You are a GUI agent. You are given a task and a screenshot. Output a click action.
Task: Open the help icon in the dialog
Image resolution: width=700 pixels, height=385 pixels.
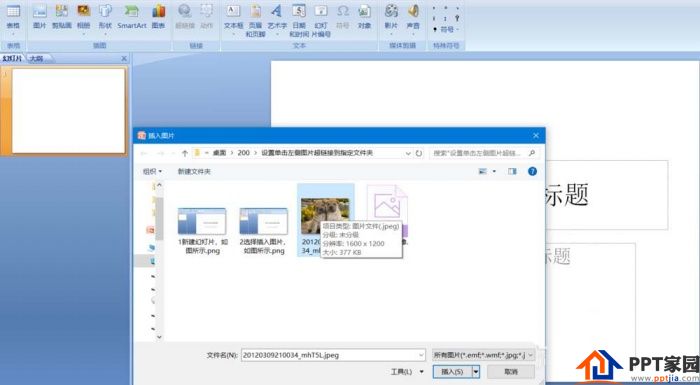(x=532, y=171)
